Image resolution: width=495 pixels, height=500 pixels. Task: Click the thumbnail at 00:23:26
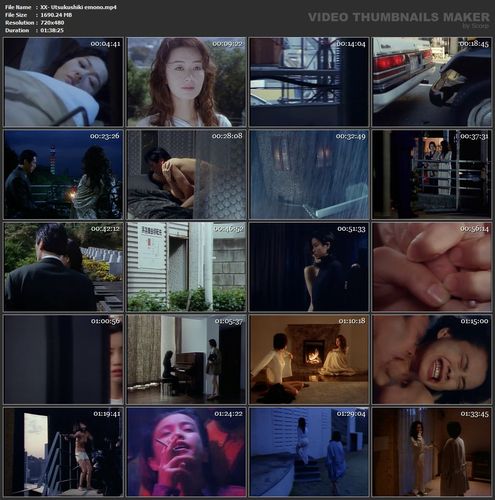pyautogui.click(x=63, y=174)
